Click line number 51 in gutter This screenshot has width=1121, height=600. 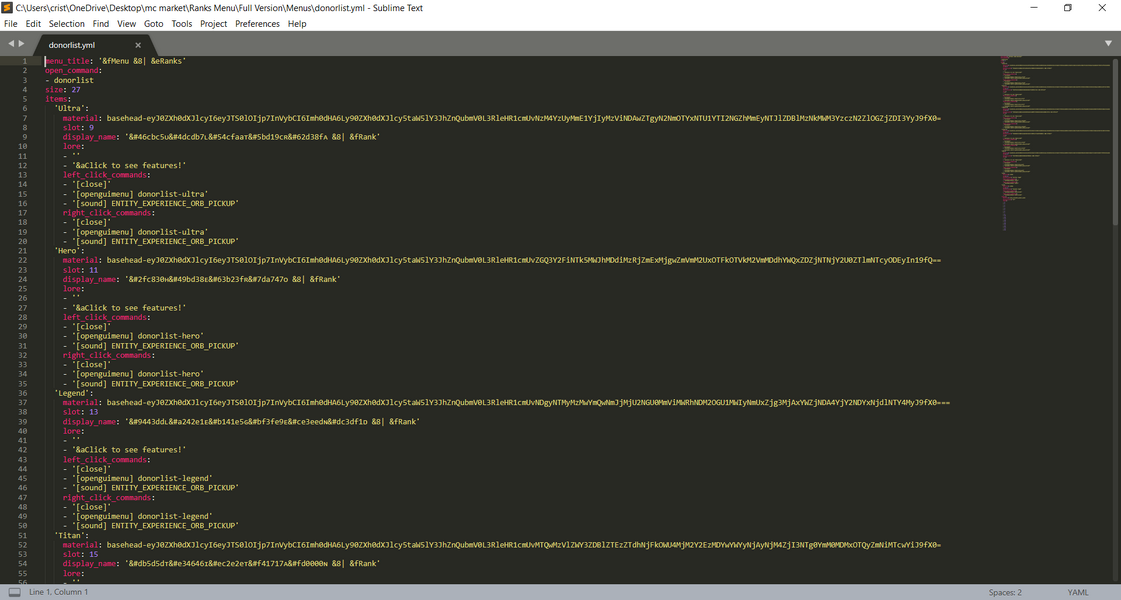[22, 536]
